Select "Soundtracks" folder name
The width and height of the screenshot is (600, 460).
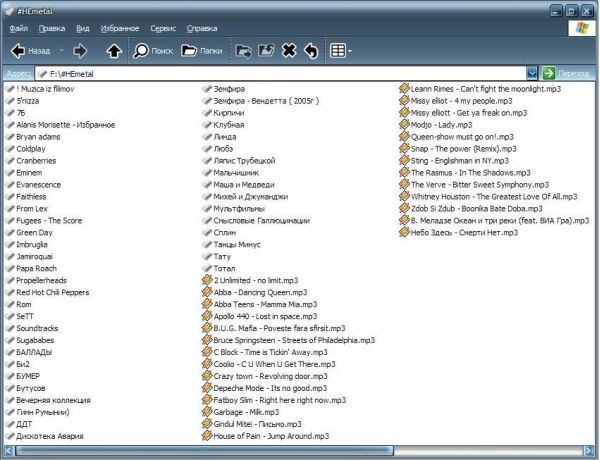[x=37, y=328]
